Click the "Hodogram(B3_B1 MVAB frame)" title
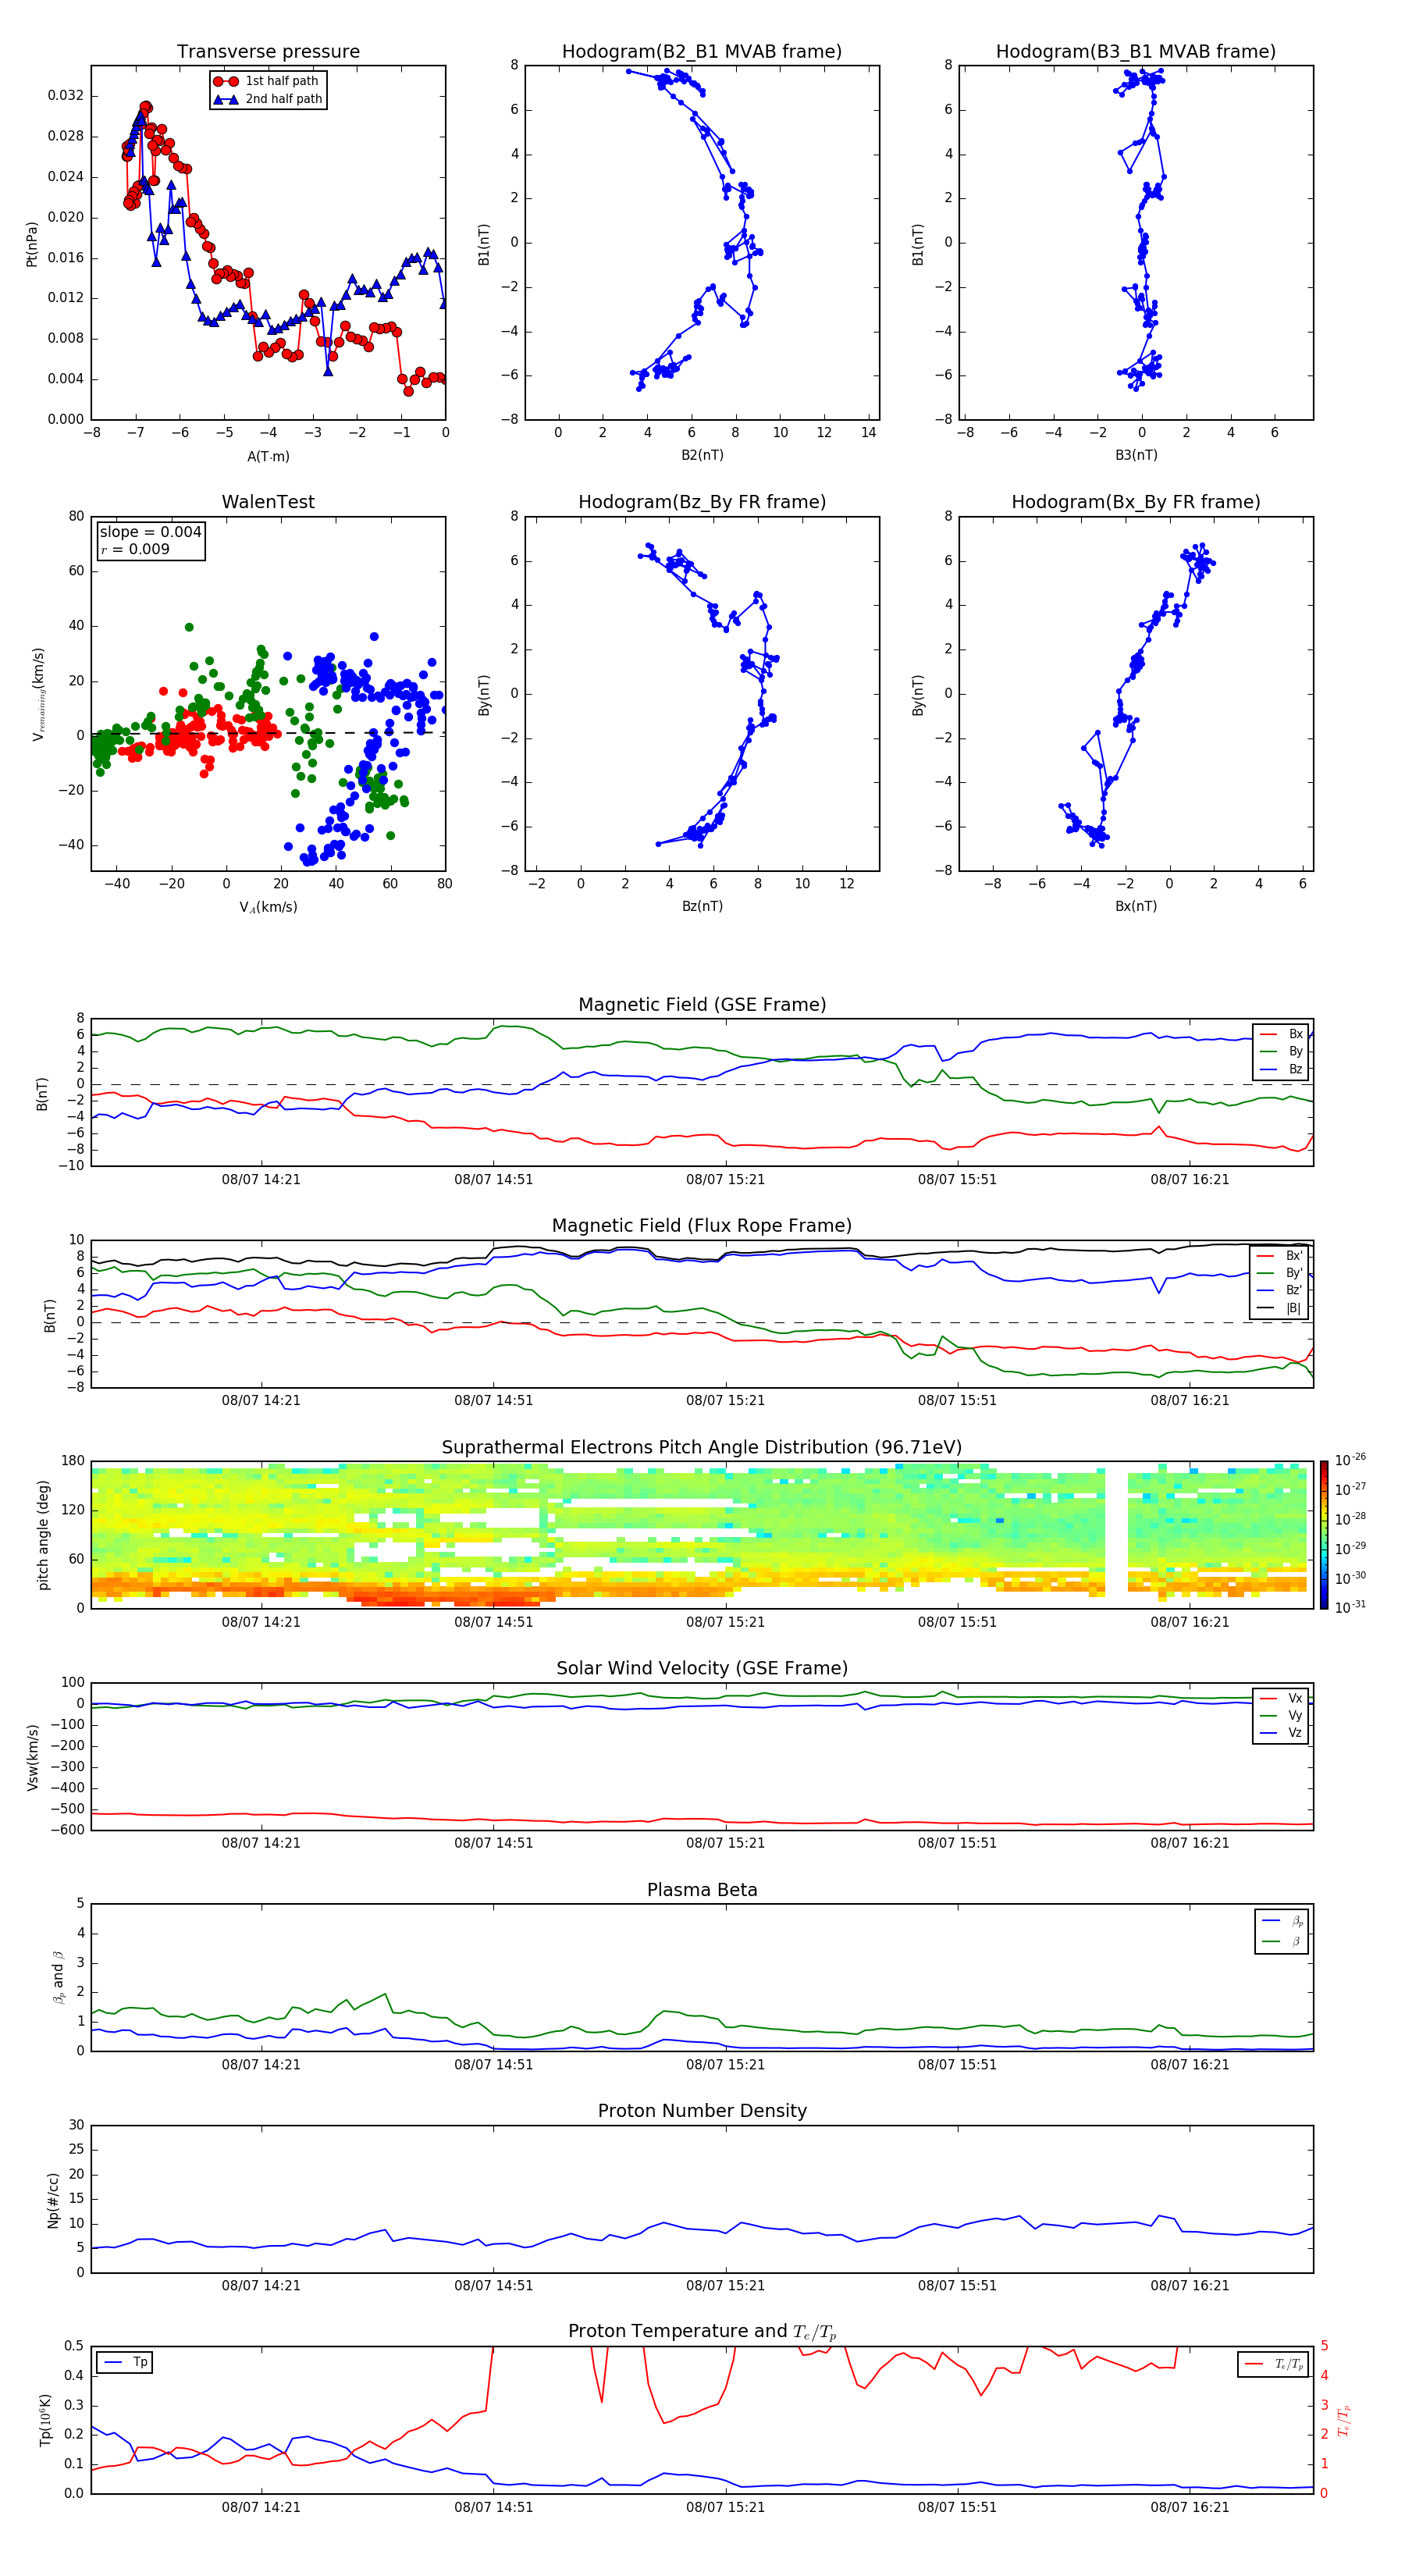 click(x=1136, y=52)
